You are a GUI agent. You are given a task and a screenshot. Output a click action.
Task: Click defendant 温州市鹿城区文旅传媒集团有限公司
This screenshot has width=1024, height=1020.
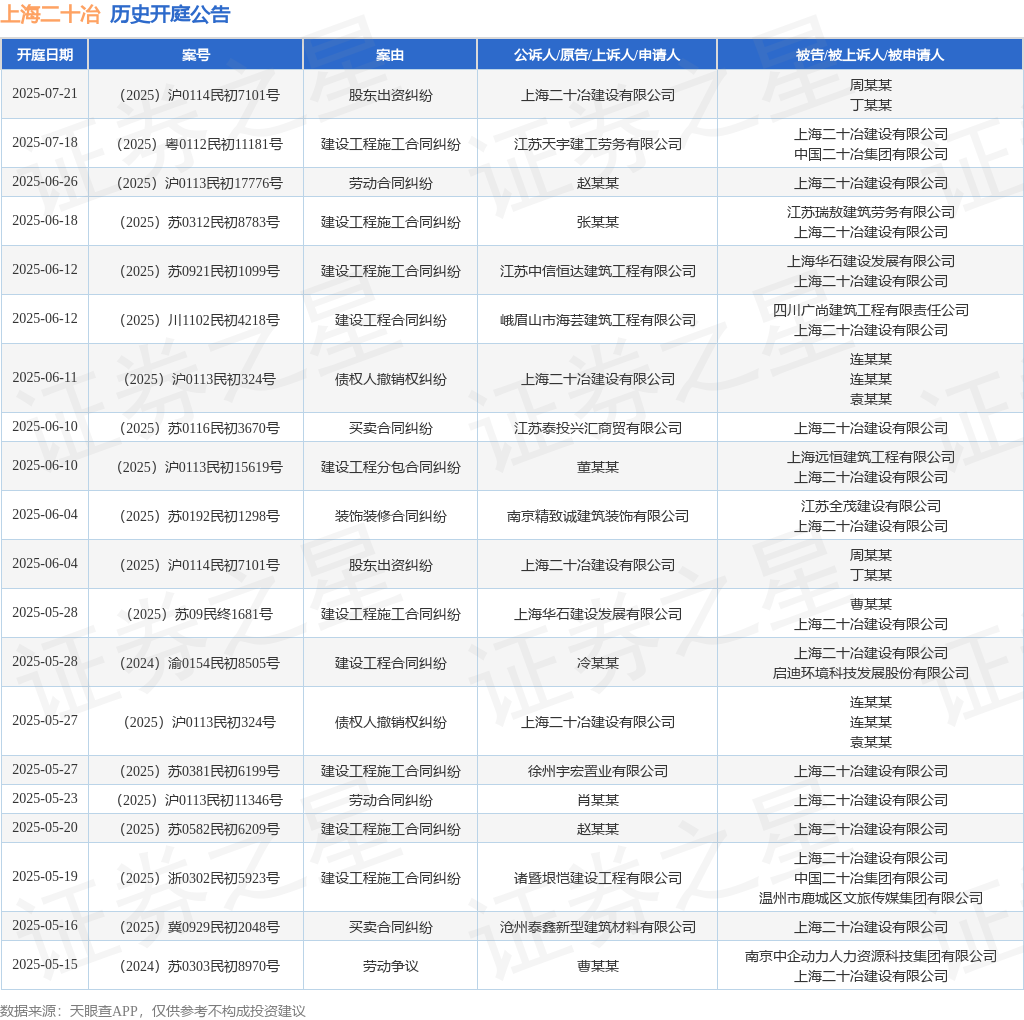coord(871,898)
